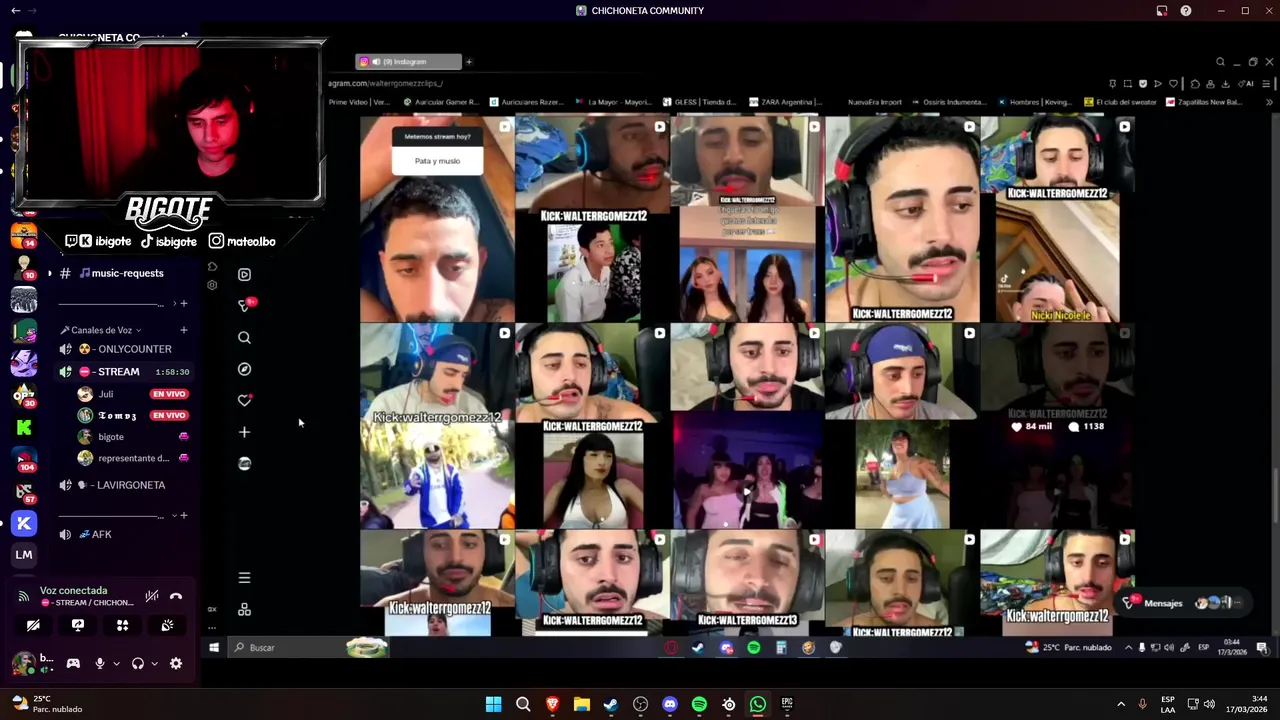Expand headphone output options arrow

154,664
